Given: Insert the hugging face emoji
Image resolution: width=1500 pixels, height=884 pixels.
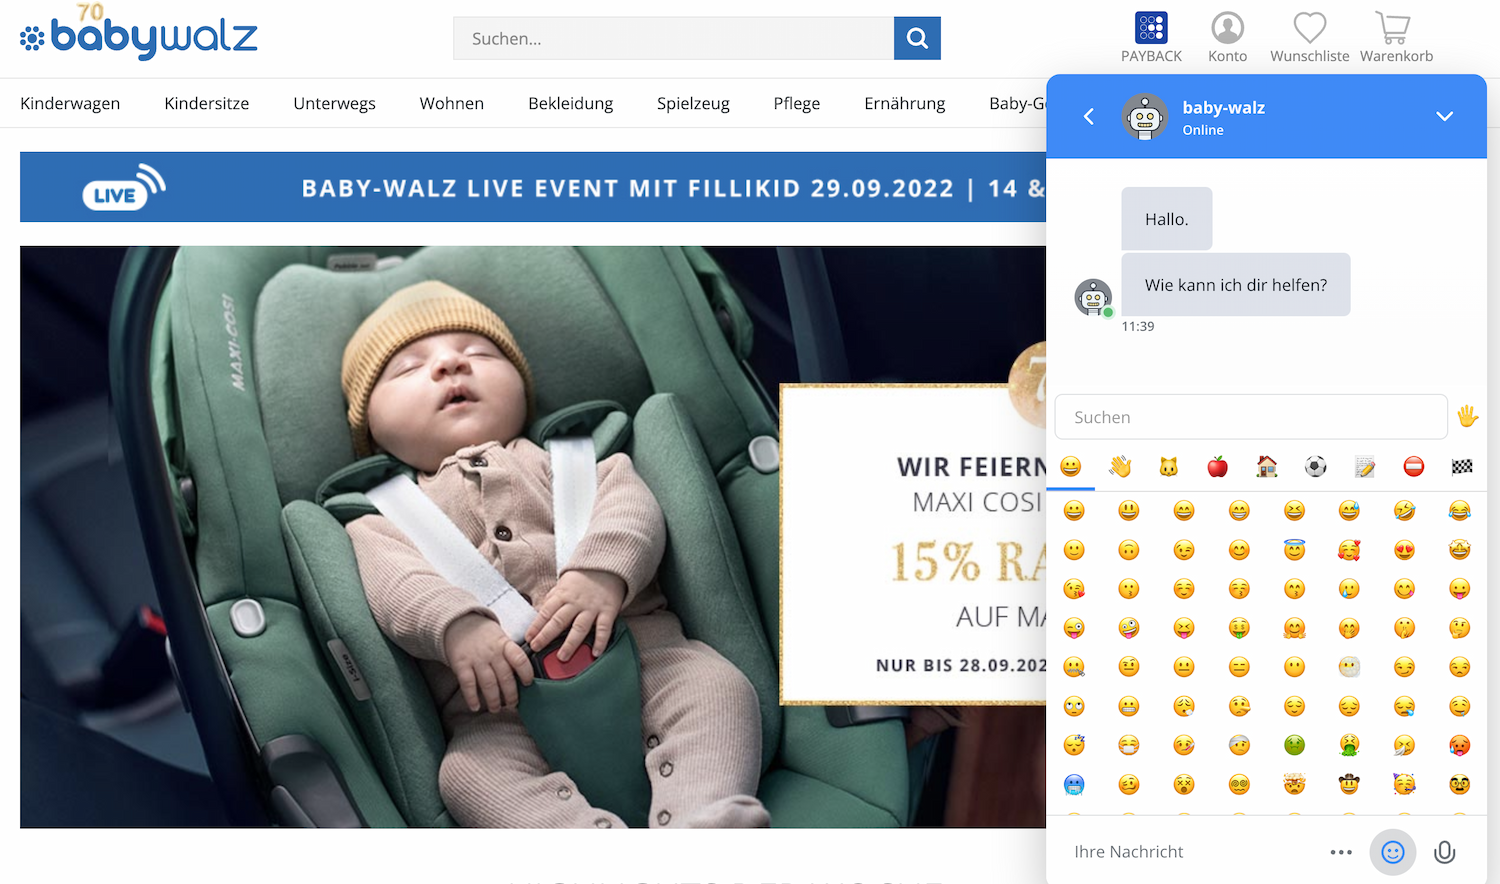Looking at the screenshot, I should (x=1294, y=628).
